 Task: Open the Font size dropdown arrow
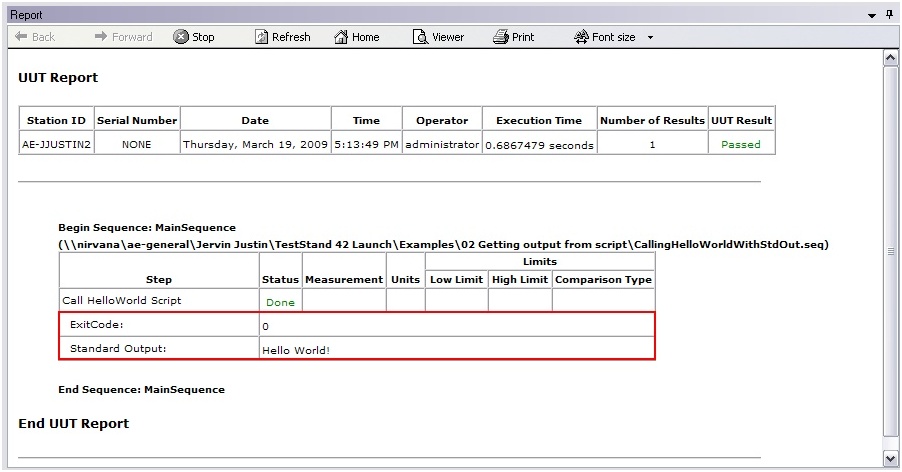(x=650, y=38)
